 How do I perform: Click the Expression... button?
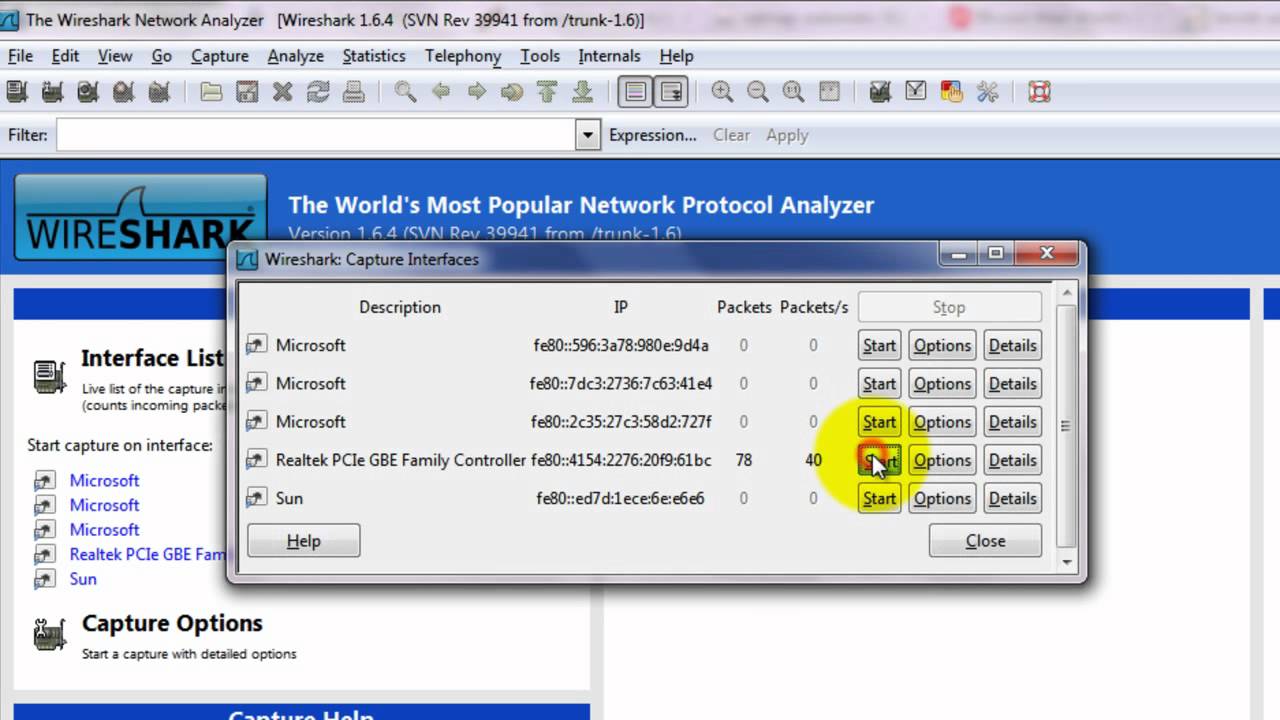pyautogui.click(x=652, y=135)
